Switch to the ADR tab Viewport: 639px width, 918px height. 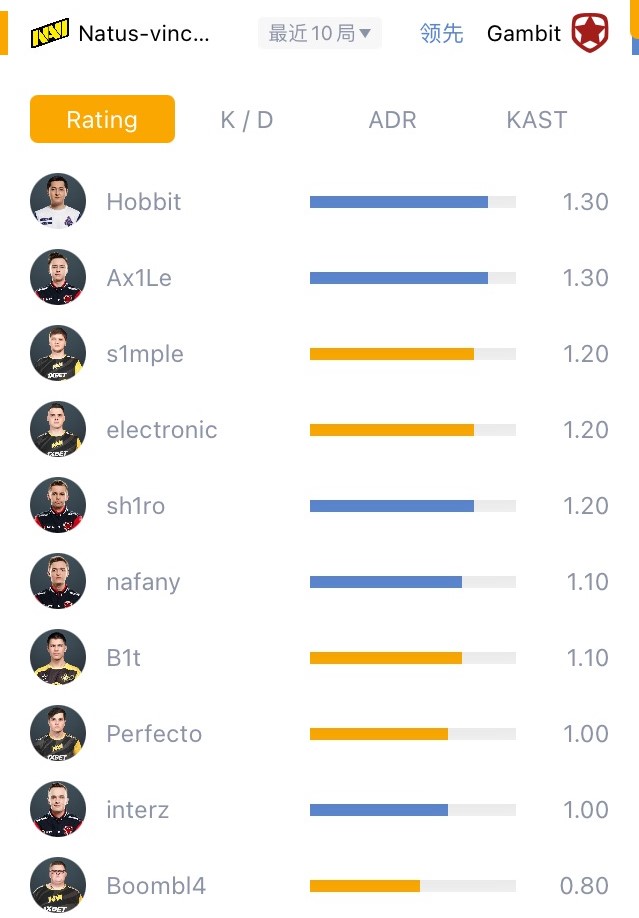(x=392, y=119)
